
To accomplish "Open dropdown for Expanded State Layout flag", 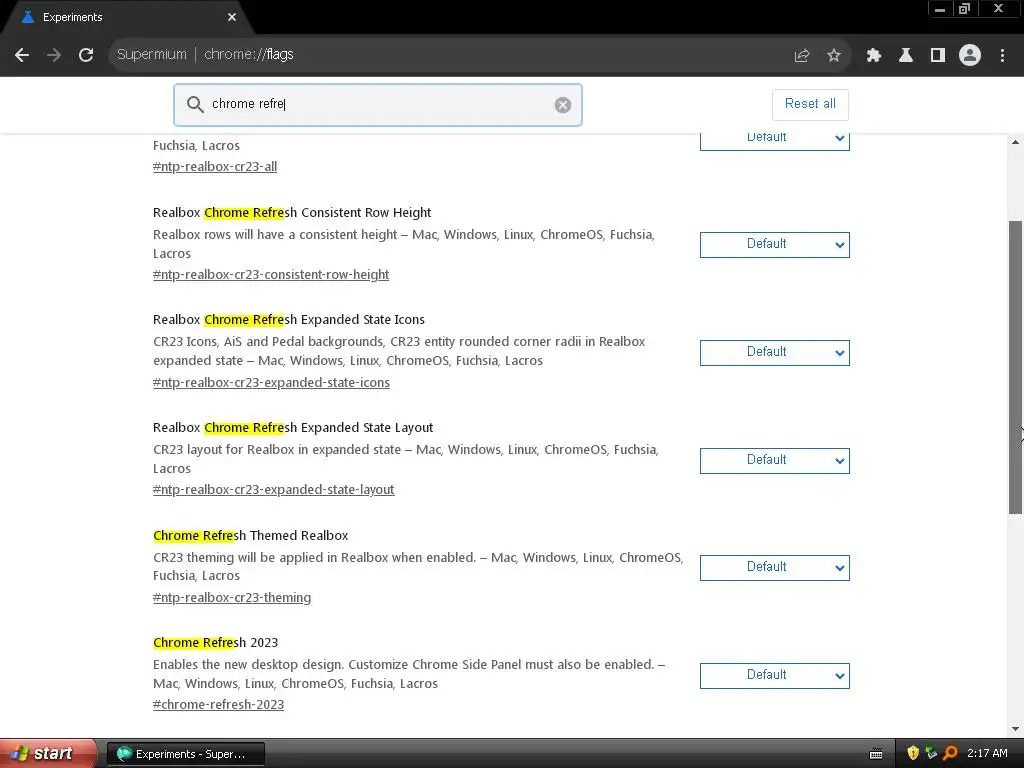I will pos(775,461).
